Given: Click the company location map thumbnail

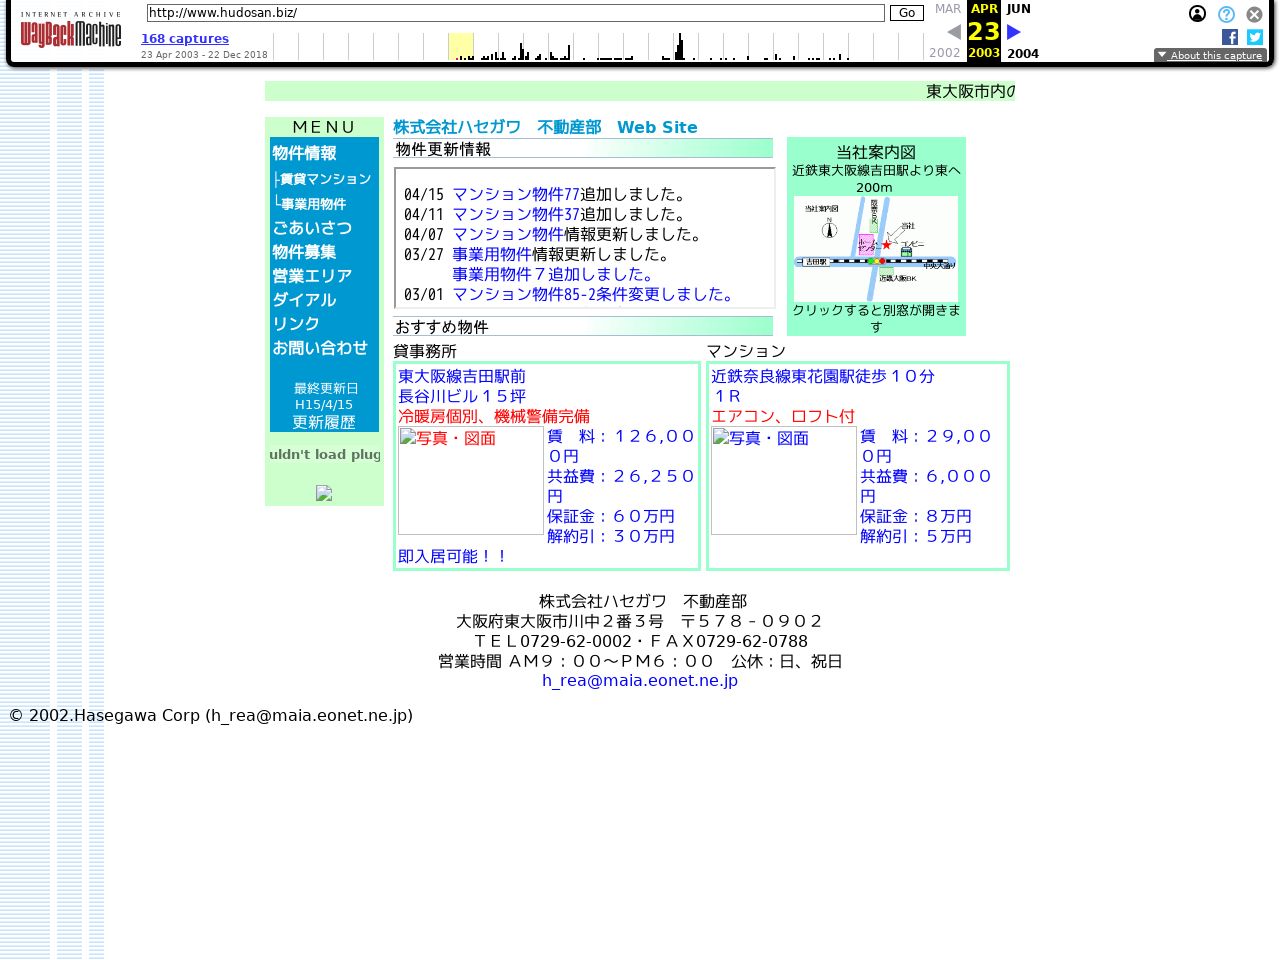Looking at the screenshot, I should [x=875, y=248].
